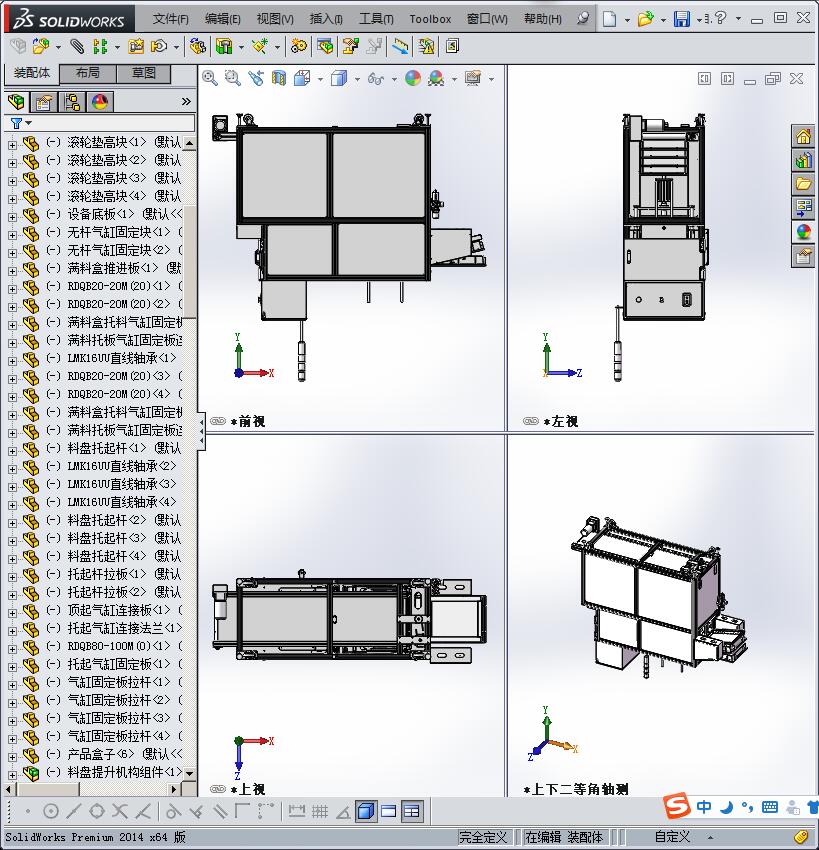The height and width of the screenshot is (850, 819).
Task: Click the Zoom to Fit magnifier
Action: coord(210,79)
